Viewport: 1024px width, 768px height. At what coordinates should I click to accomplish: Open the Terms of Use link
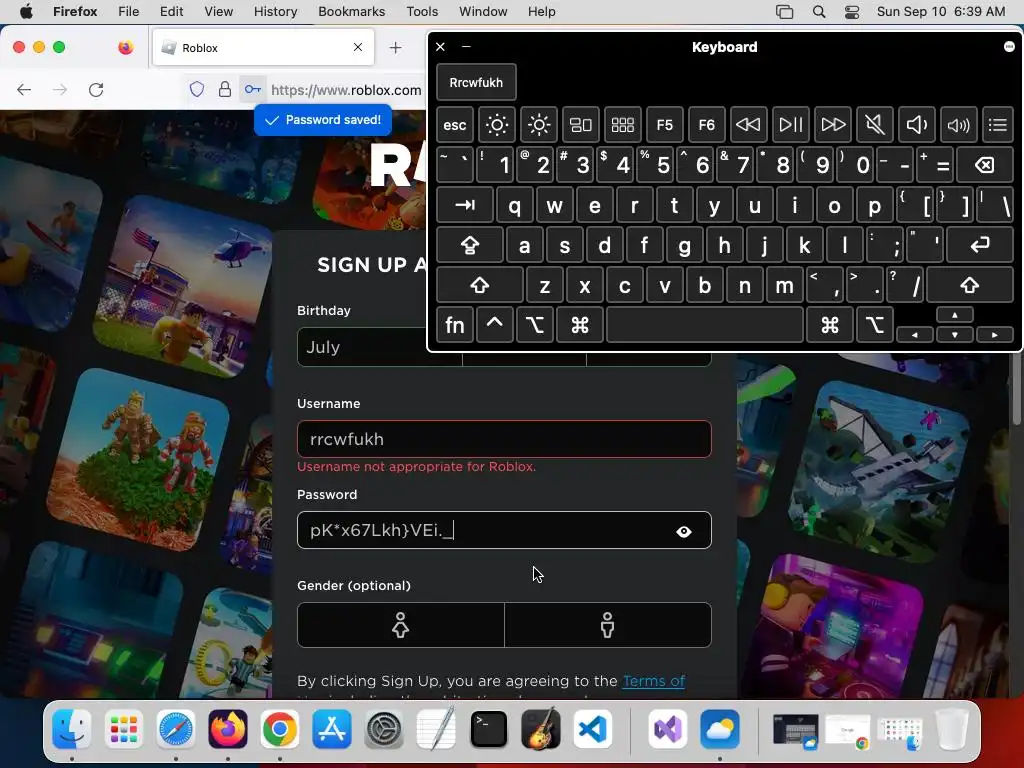coord(653,681)
